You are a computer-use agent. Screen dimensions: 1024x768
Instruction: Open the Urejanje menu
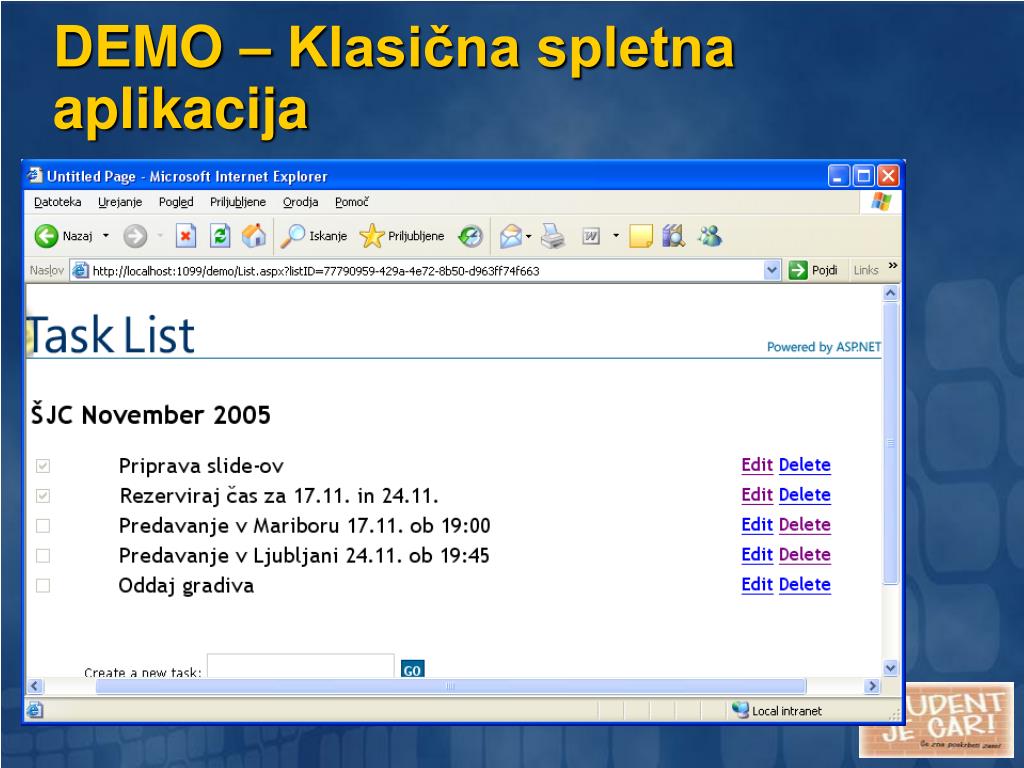pyautogui.click(x=120, y=202)
